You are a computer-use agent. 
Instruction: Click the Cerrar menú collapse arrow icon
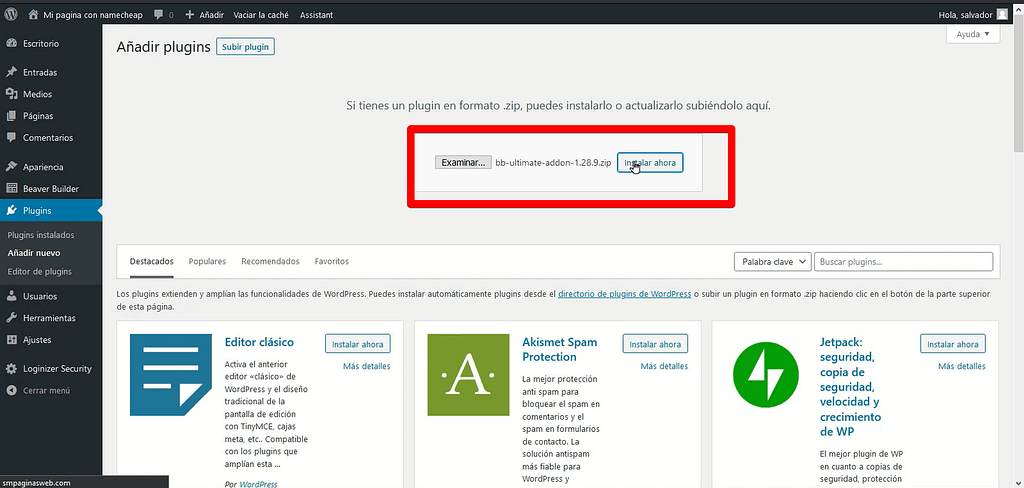[x=11, y=391]
